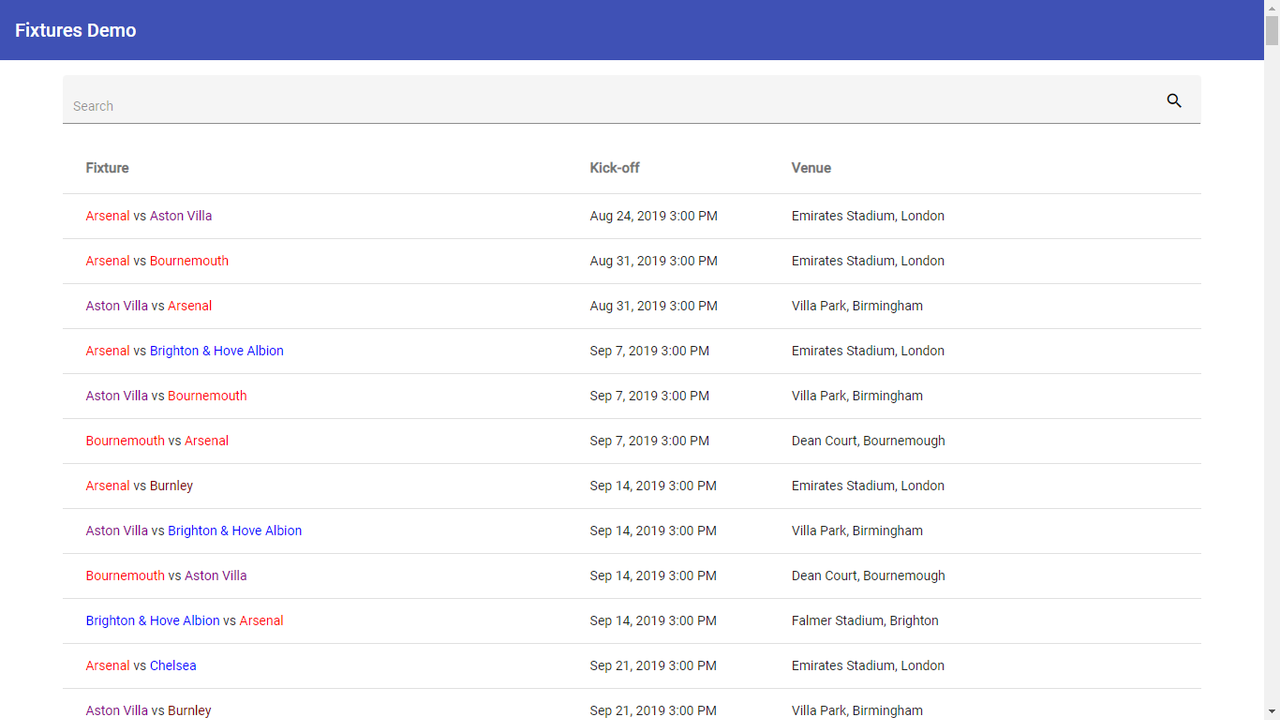Click the Villa Park, Birmingham venue entry
1280x720 pixels.
856,305
